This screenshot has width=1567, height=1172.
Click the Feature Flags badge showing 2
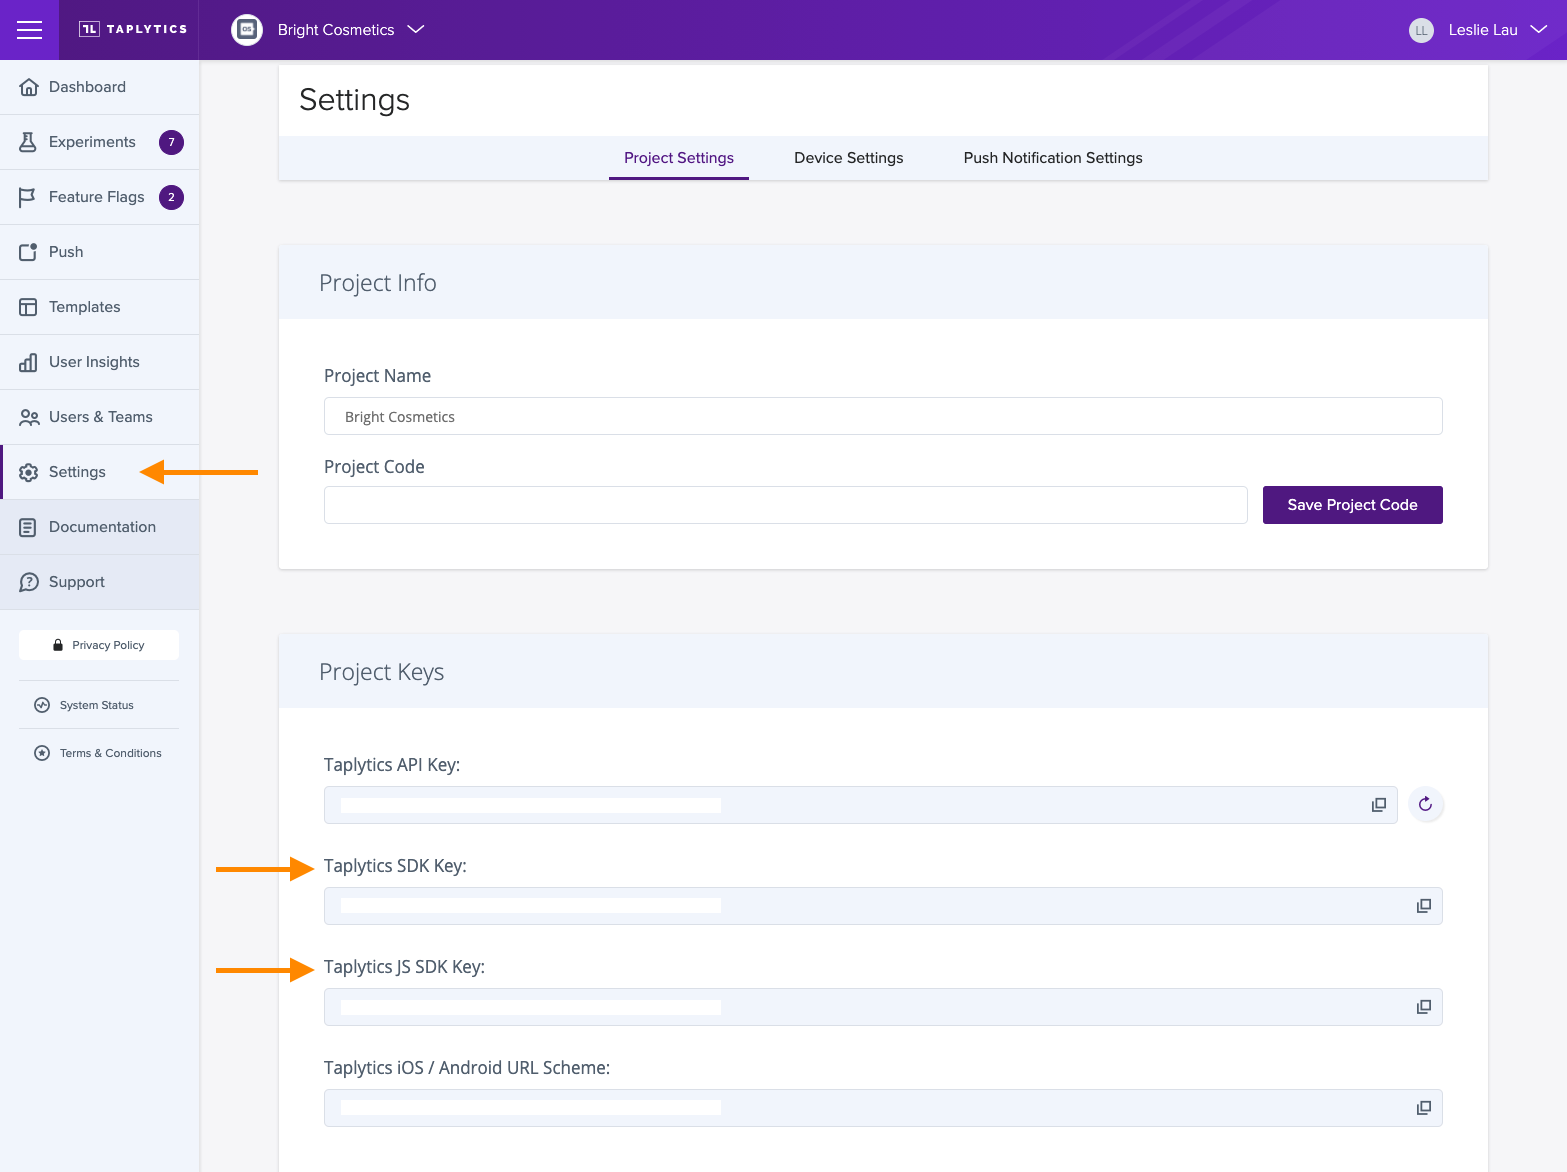171,197
